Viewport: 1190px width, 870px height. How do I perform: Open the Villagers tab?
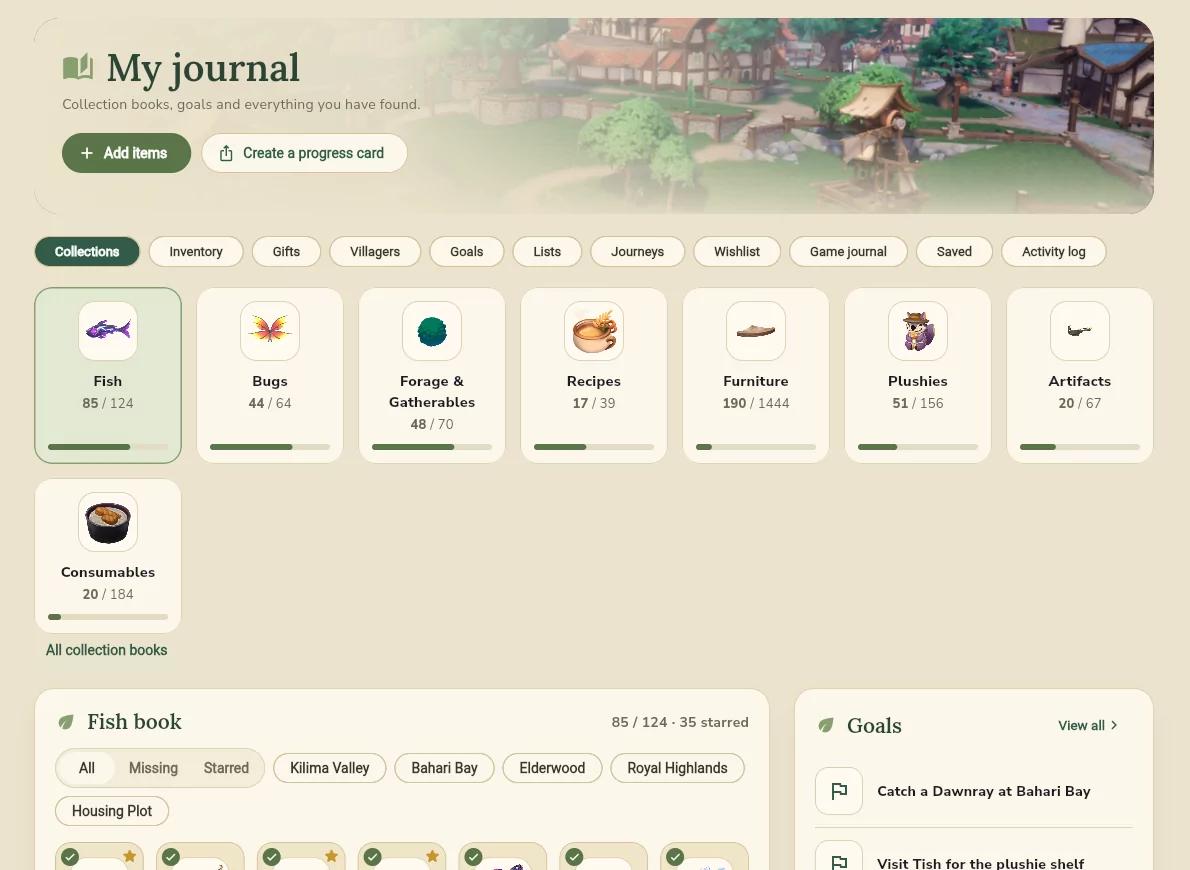(x=375, y=251)
